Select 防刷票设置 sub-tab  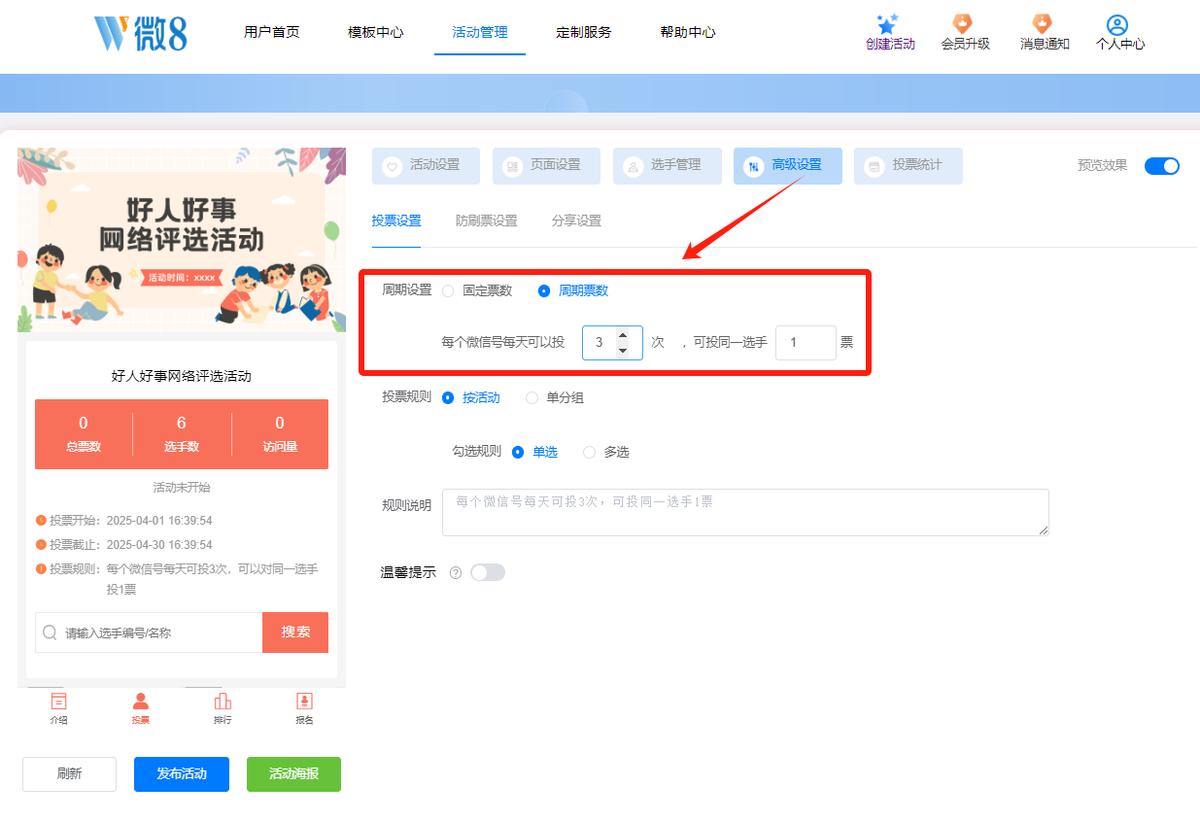click(487, 221)
